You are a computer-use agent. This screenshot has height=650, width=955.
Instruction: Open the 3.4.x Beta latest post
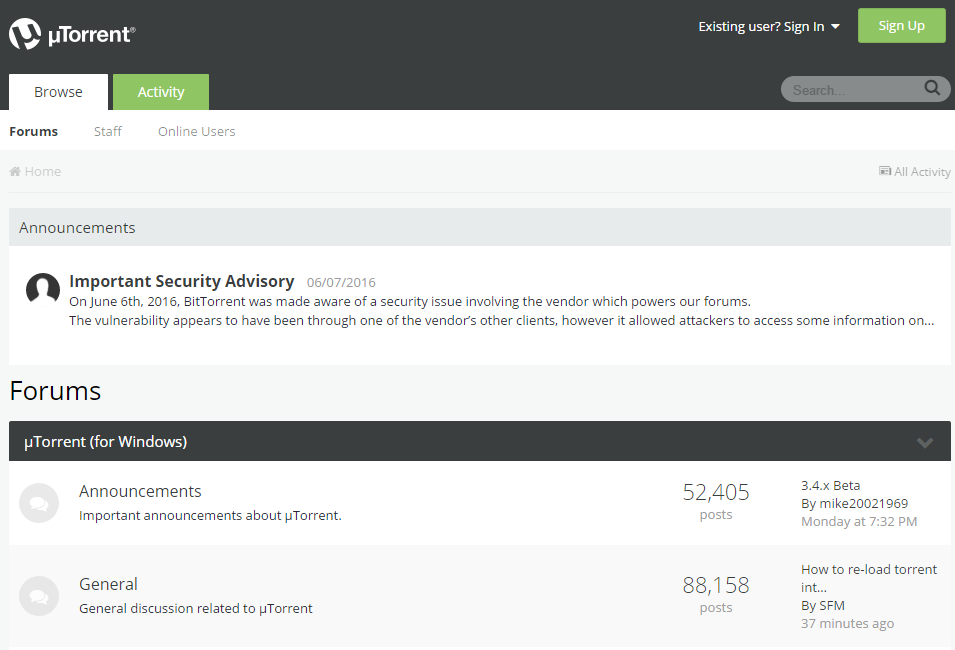coord(830,486)
